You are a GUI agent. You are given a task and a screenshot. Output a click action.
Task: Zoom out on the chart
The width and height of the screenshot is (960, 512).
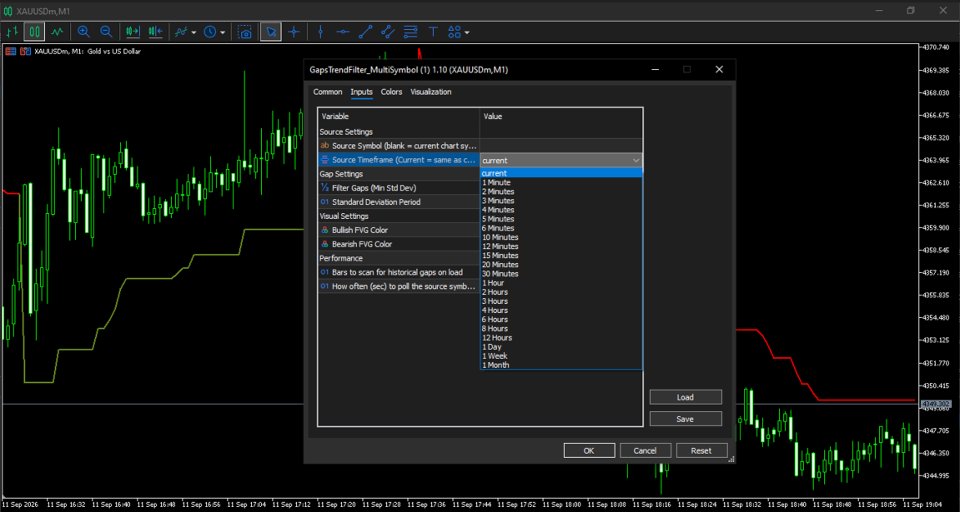105,31
